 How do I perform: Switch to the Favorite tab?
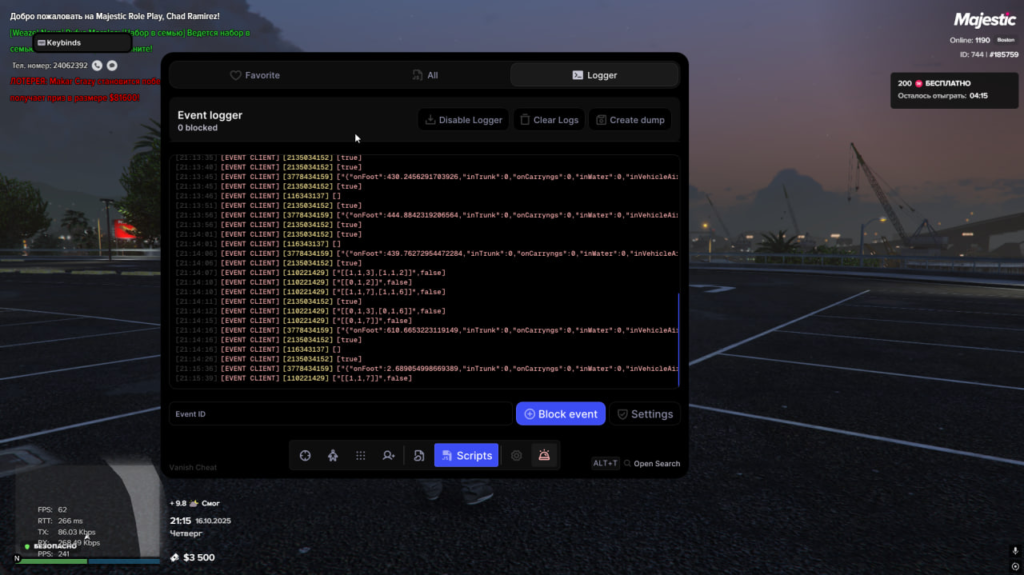point(255,75)
